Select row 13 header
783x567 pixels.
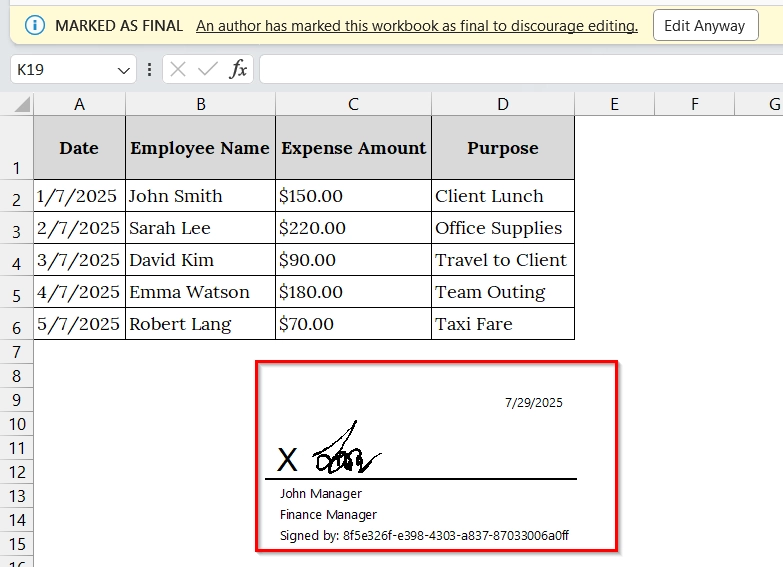point(16,496)
